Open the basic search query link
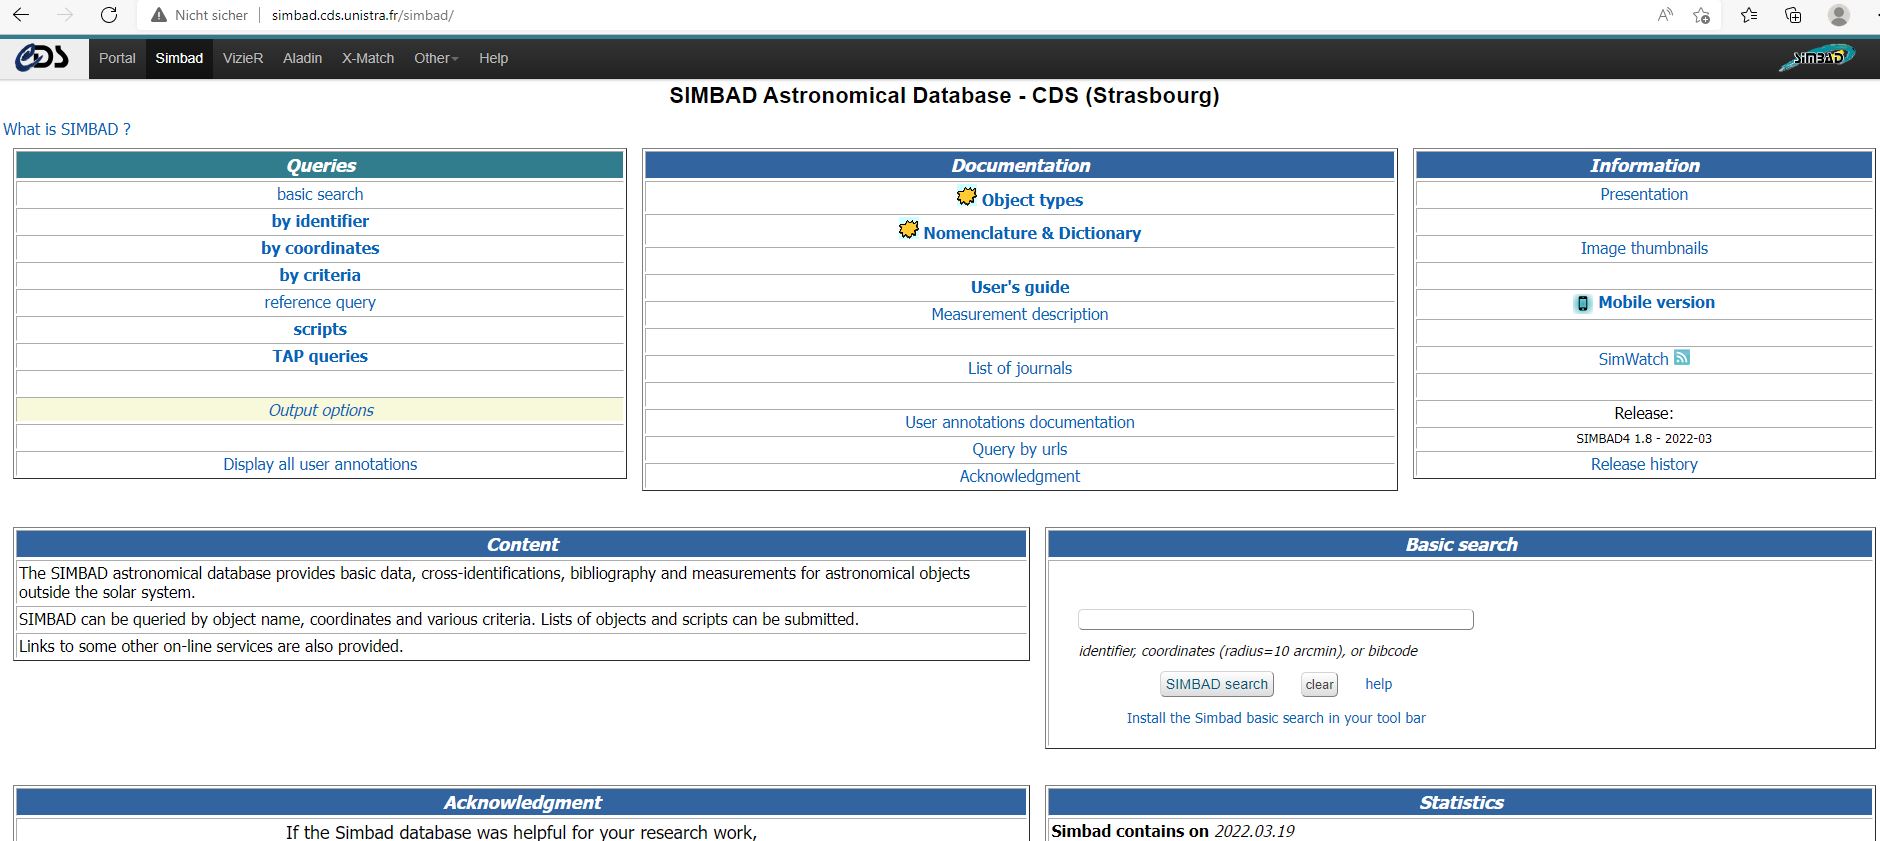Screen dimensions: 1880x841 pyautogui.click(x=320, y=194)
